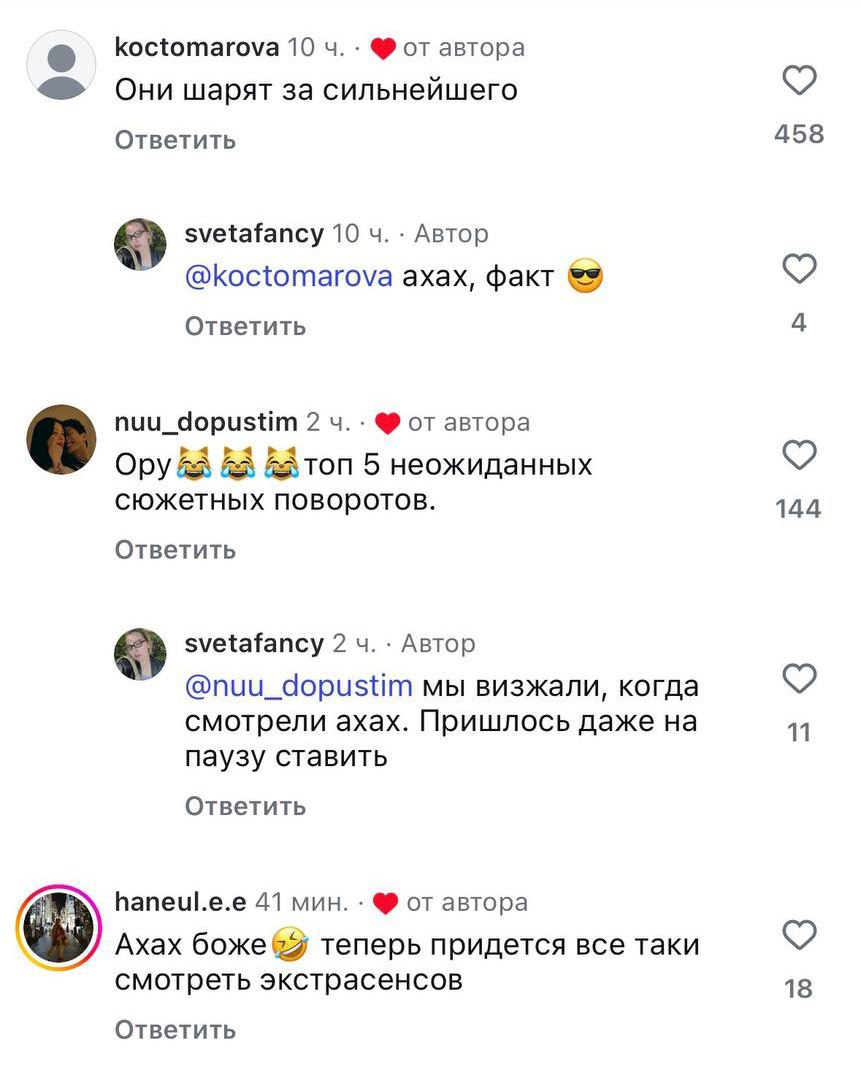Reply to koctomarova's comment via Ответить
The image size is (861, 1069).
tap(175, 140)
